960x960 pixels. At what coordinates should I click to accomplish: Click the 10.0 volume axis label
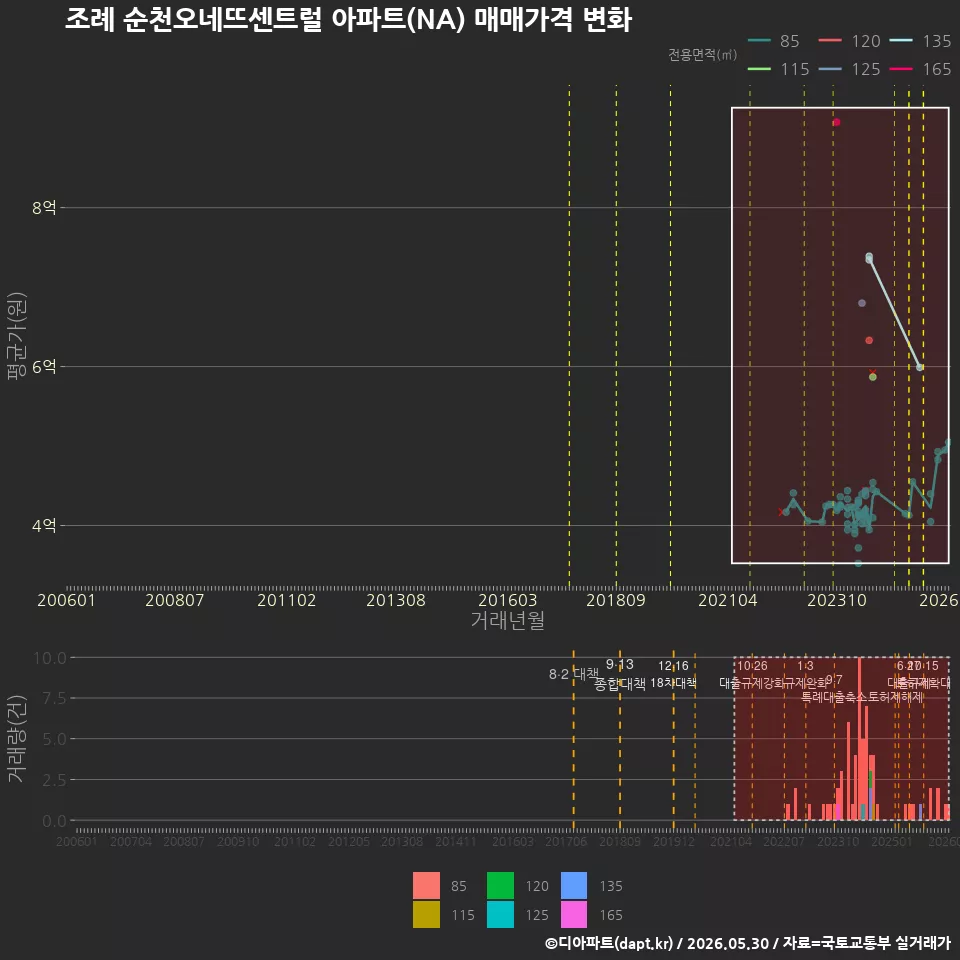pyautogui.click(x=50, y=658)
